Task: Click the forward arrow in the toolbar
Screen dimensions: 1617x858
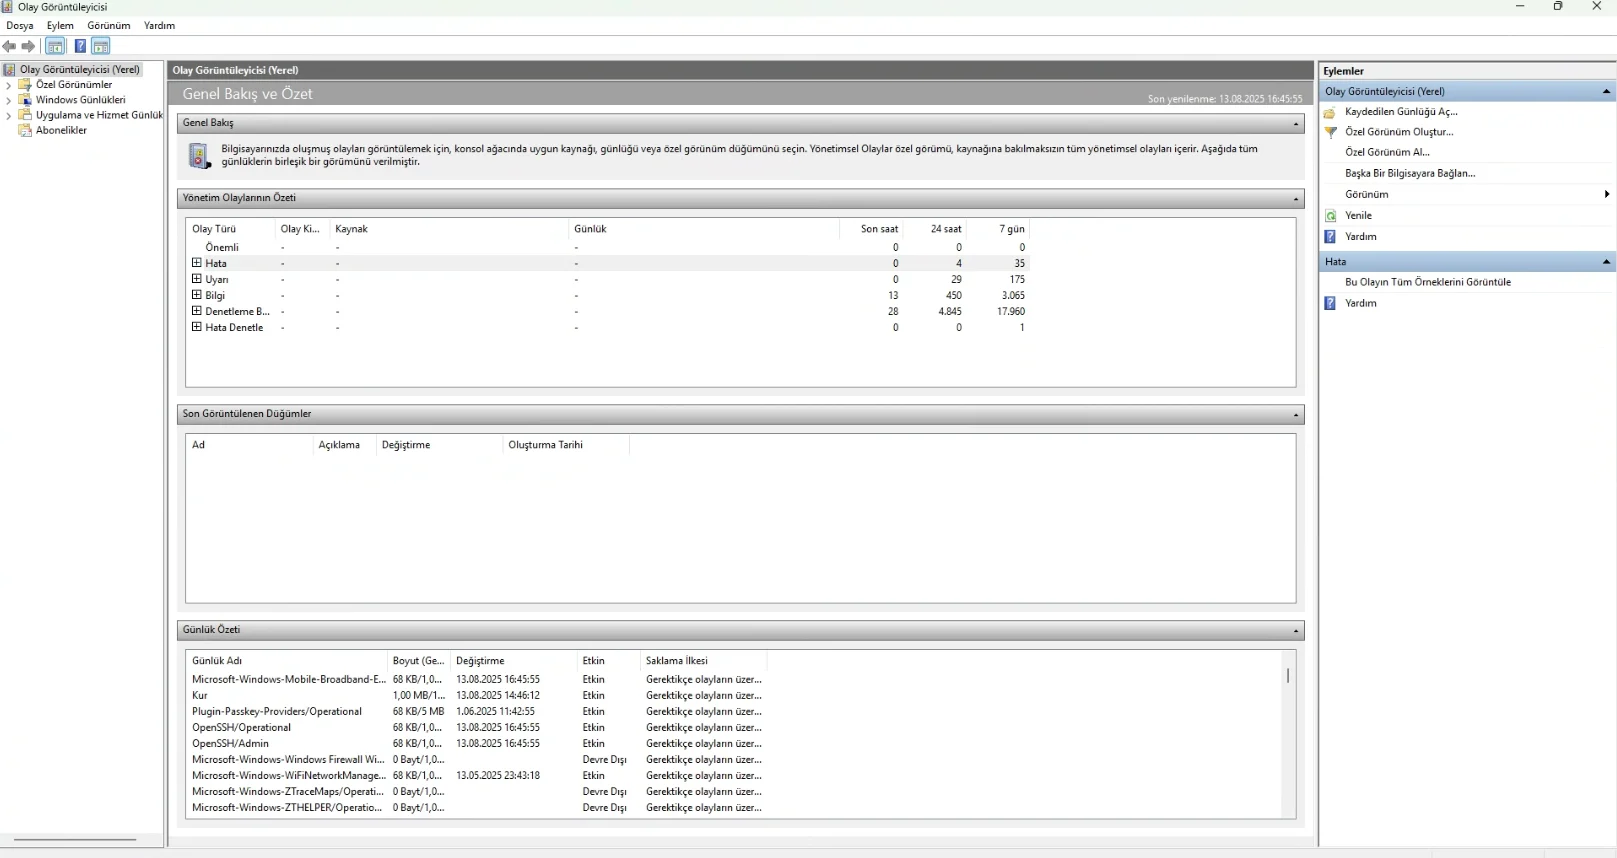Action: tap(28, 46)
